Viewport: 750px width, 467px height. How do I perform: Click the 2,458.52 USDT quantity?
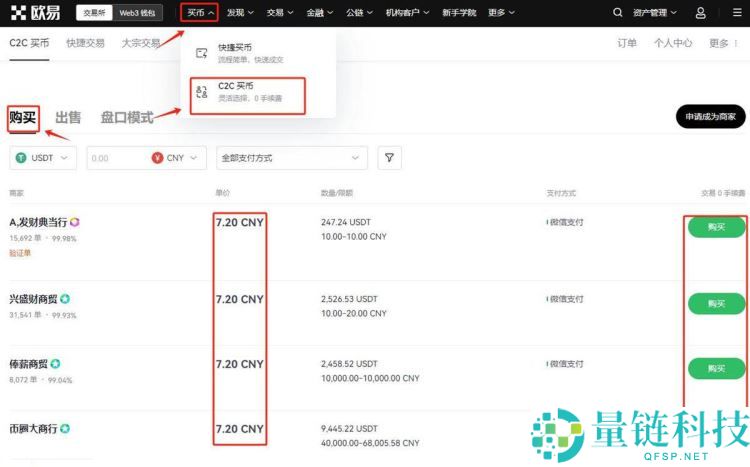(349, 364)
